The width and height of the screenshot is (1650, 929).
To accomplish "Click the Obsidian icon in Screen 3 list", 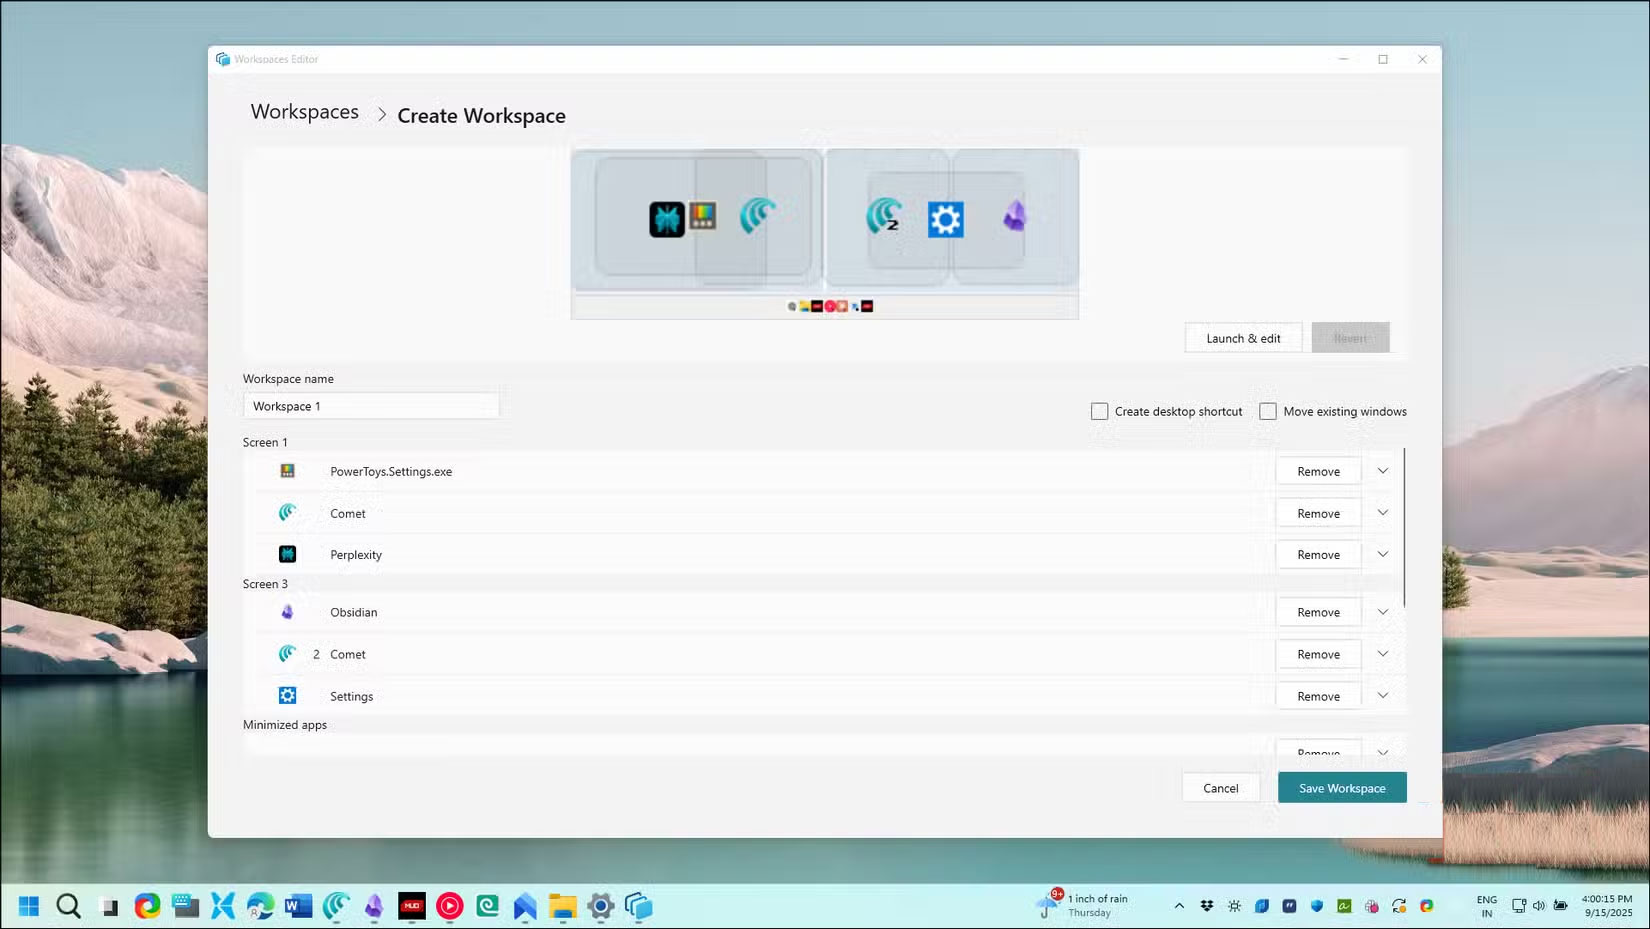I will (288, 611).
